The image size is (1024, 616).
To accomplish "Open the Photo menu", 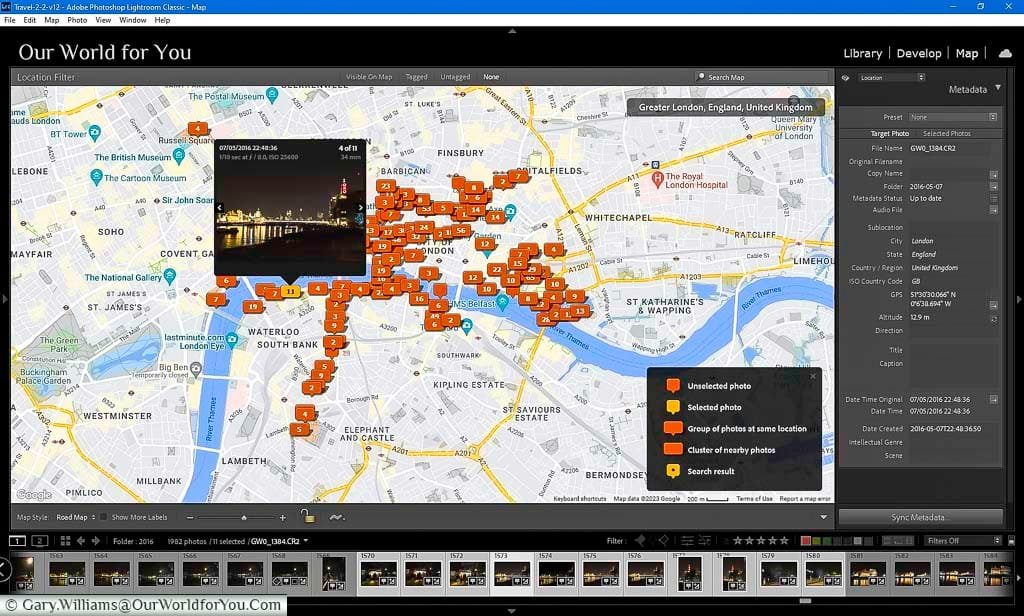I will (77, 20).
